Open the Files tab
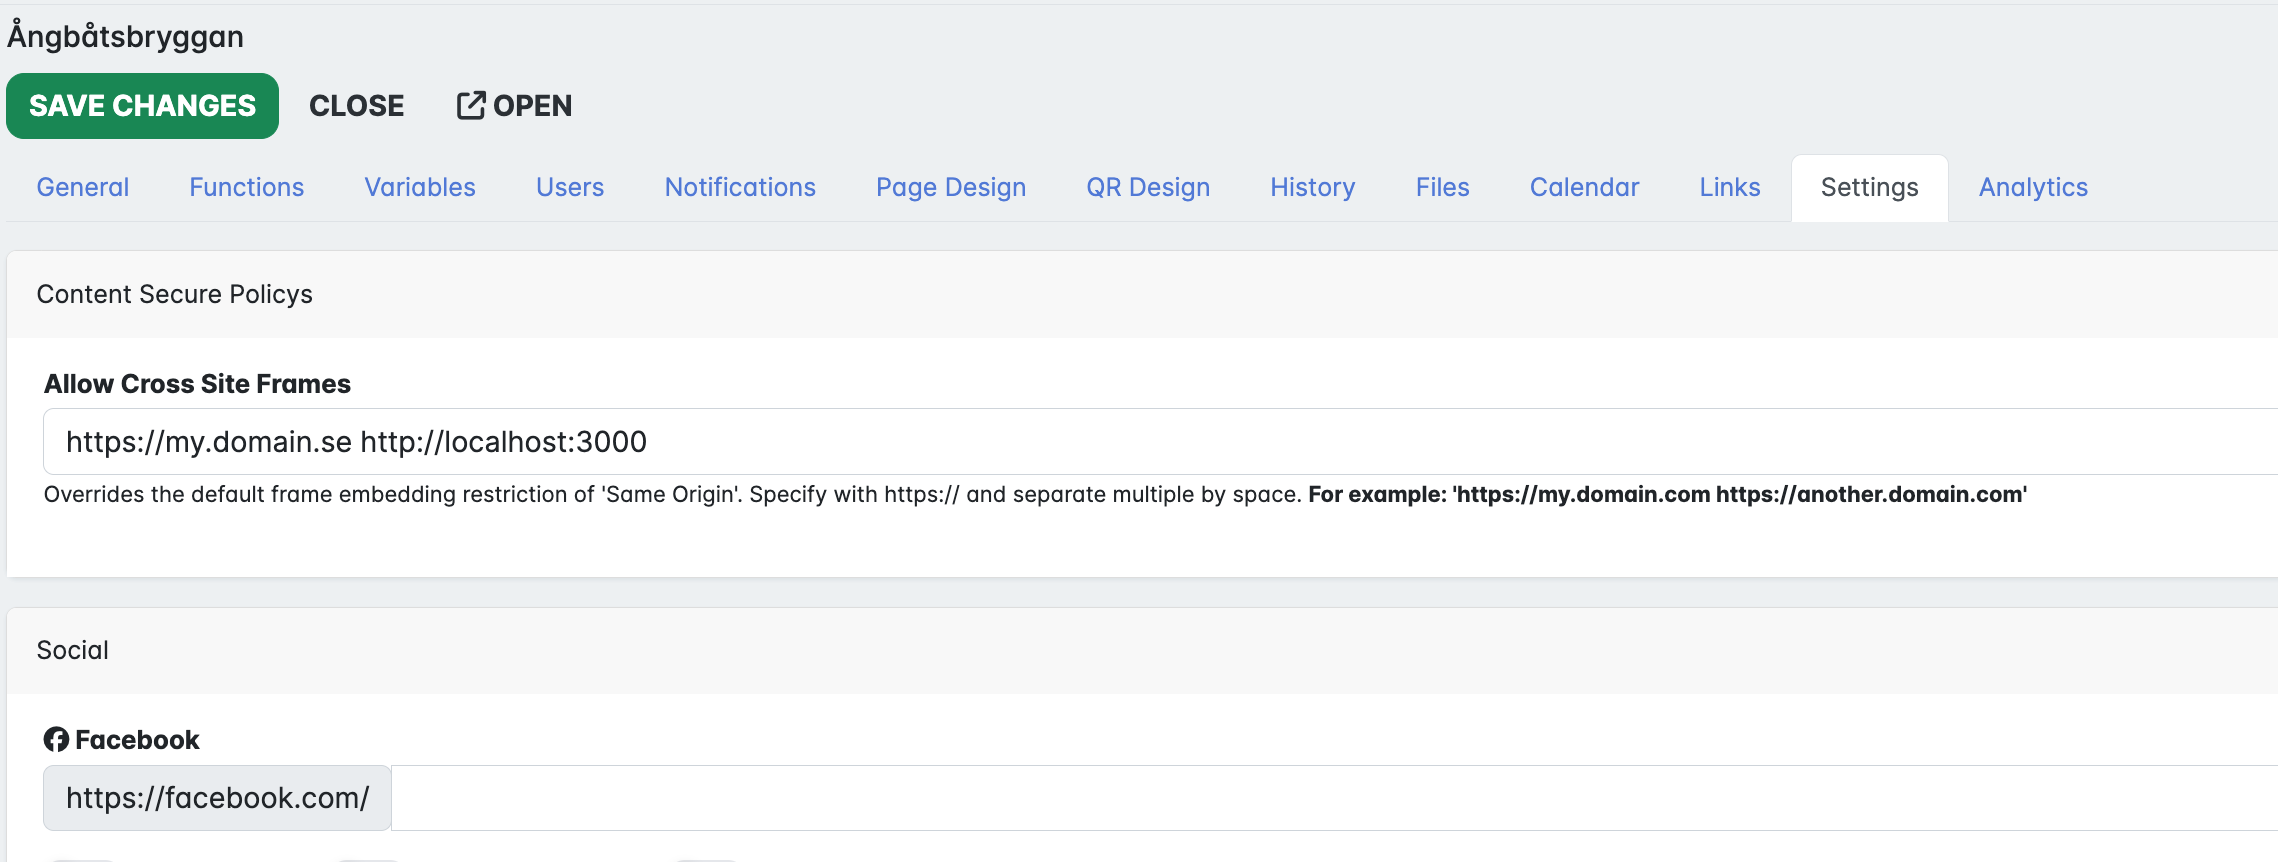The height and width of the screenshot is (862, 2278). point(1442,188)
